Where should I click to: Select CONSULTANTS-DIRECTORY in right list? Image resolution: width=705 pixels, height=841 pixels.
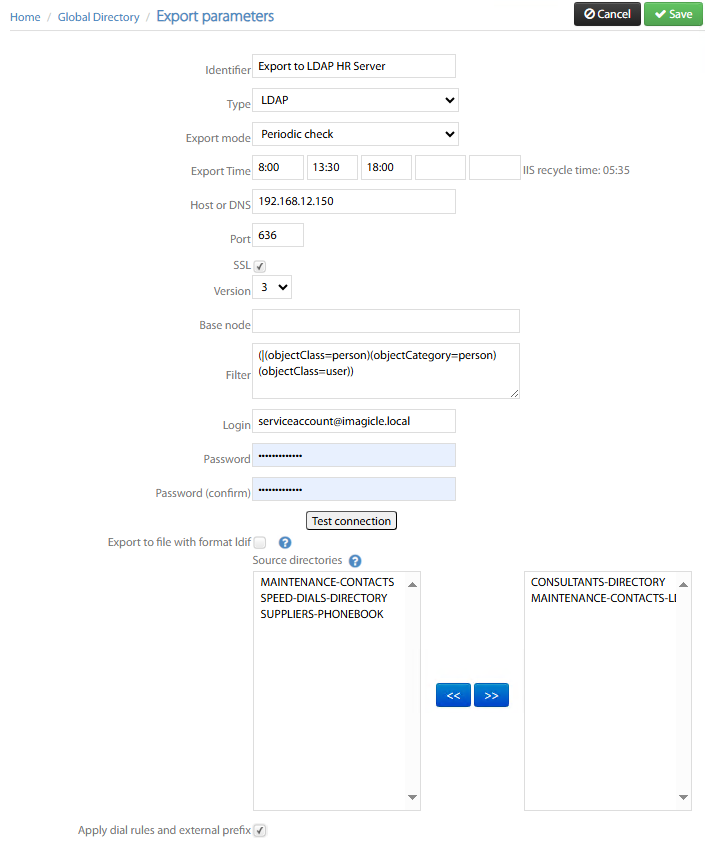tap(597, 582)
